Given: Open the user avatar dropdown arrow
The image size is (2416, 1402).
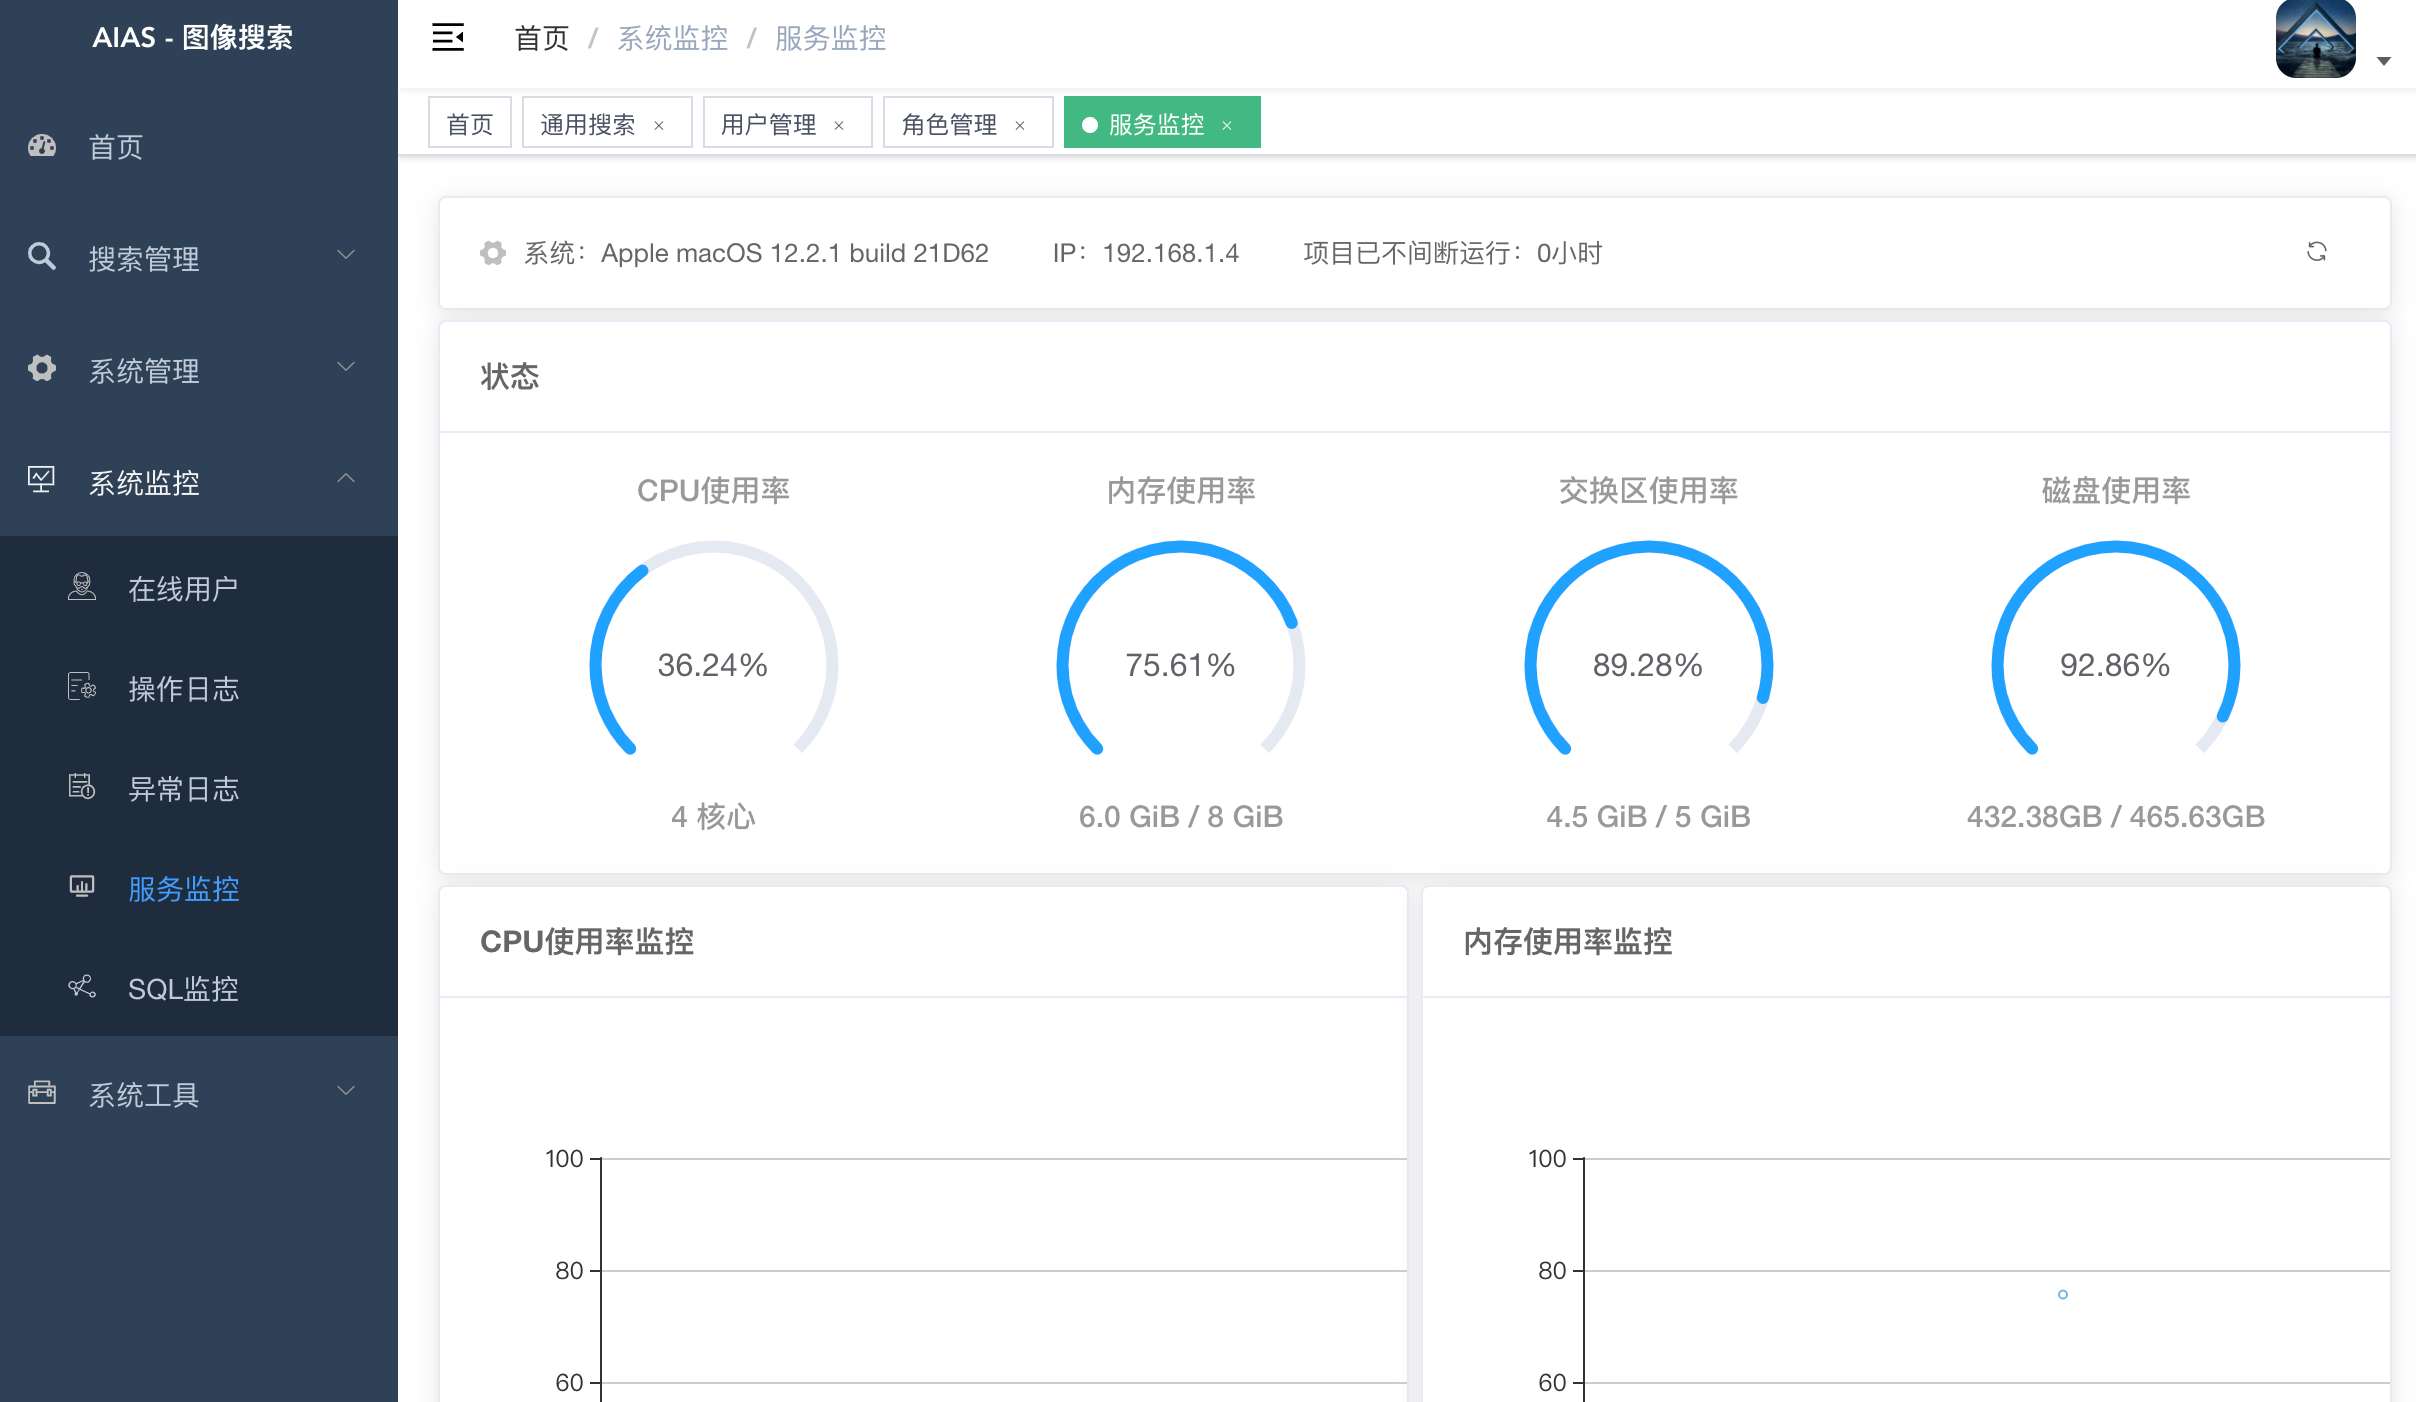Looking at the screenshot, I should click(2384, 62).
